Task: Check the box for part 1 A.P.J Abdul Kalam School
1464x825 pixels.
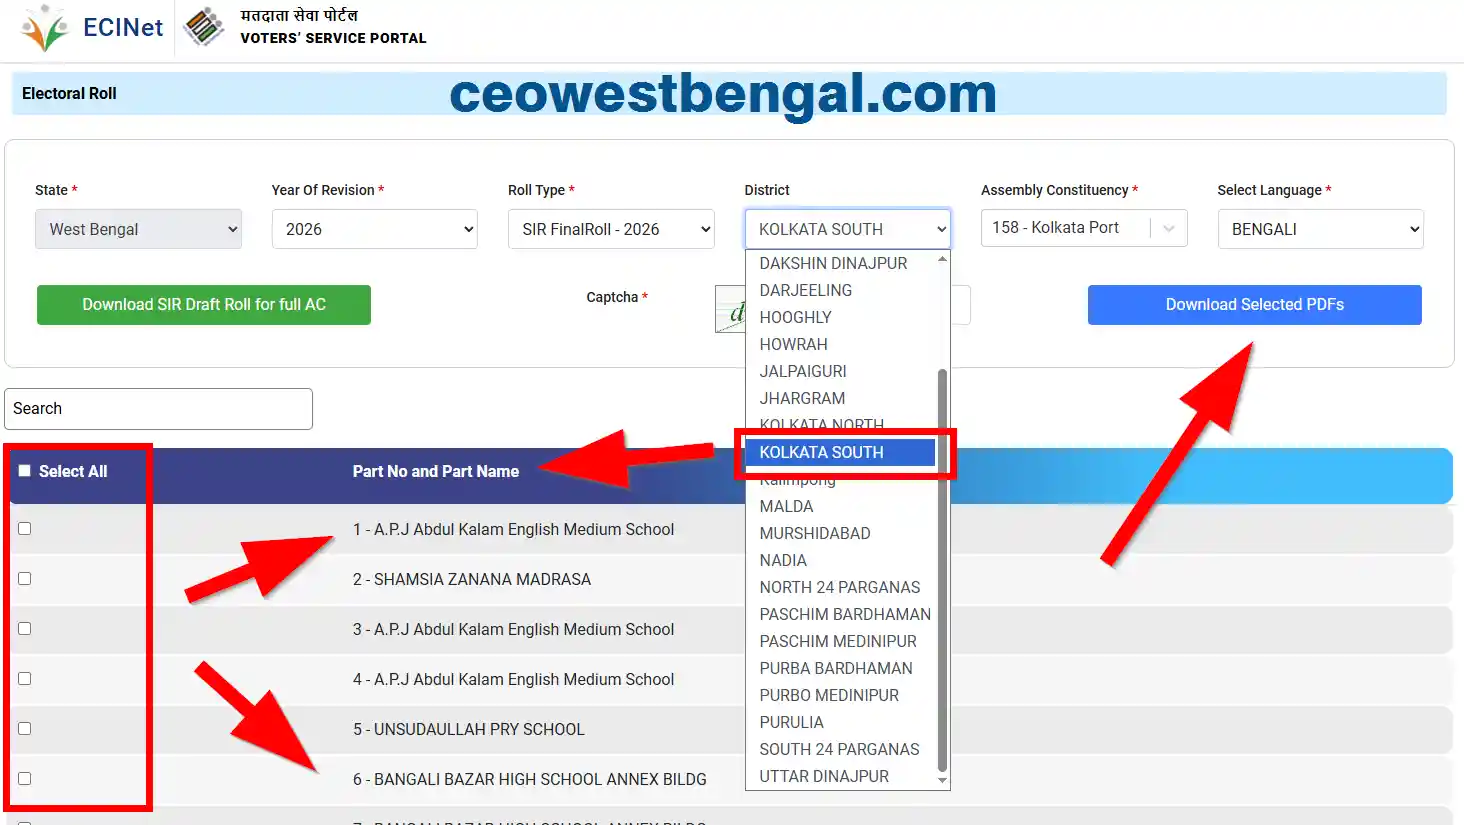Action: point(25,529)
